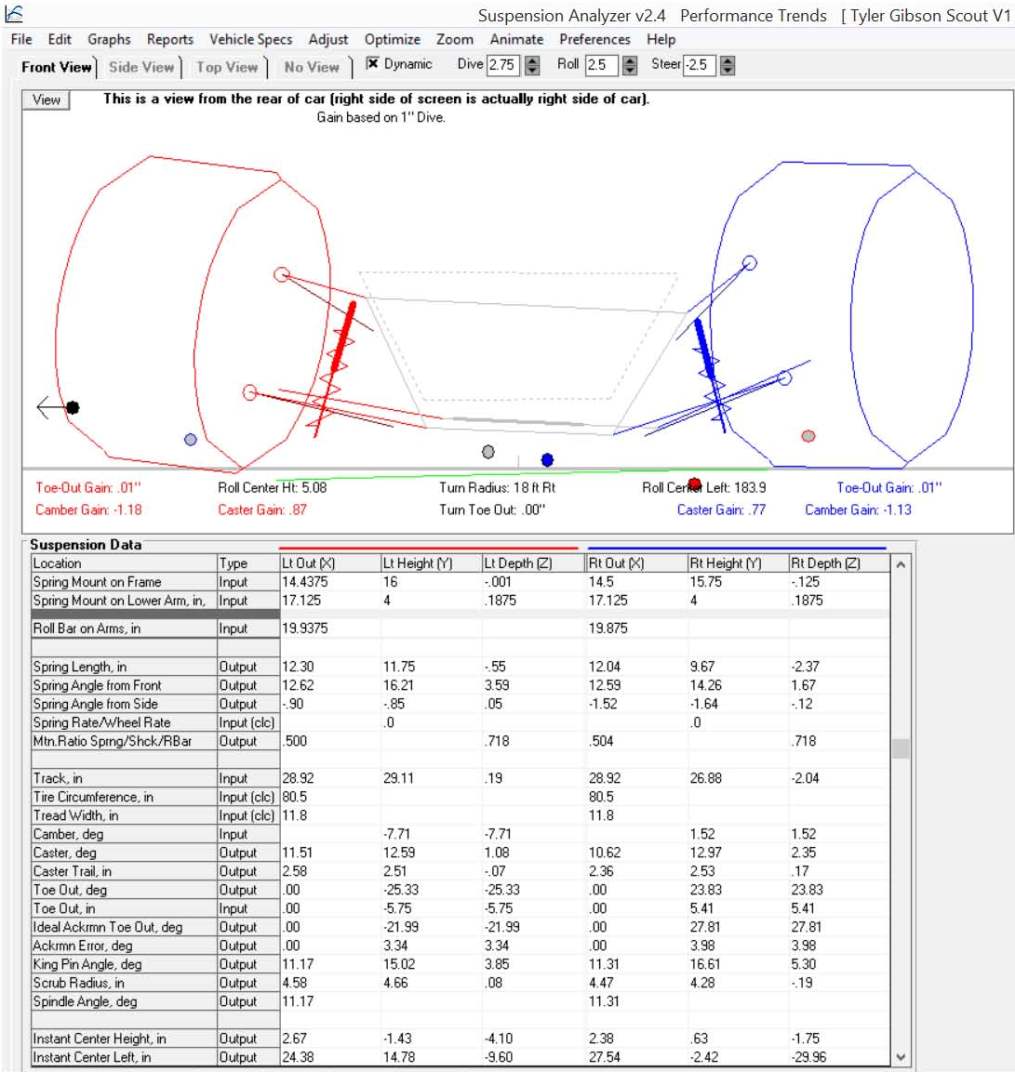This screenshot has width=1015, height=1072.
Task: Click the Lt Out (X) column header
Action: 329,563
